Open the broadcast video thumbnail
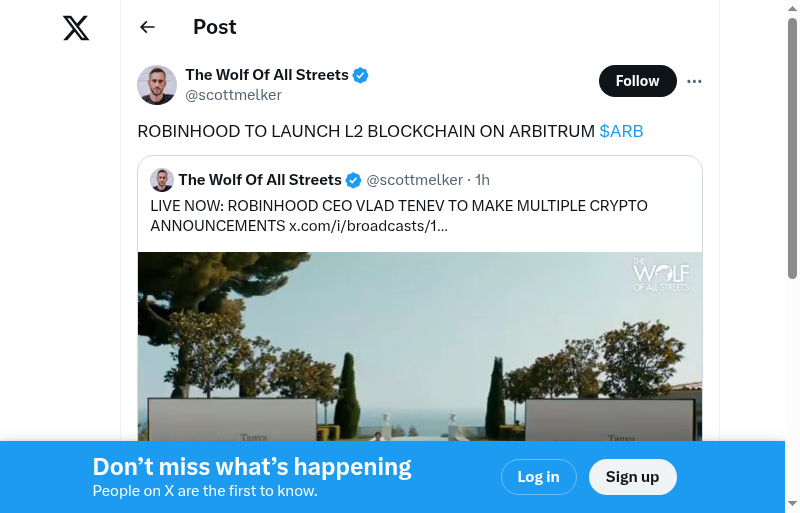 pos(420,350)
